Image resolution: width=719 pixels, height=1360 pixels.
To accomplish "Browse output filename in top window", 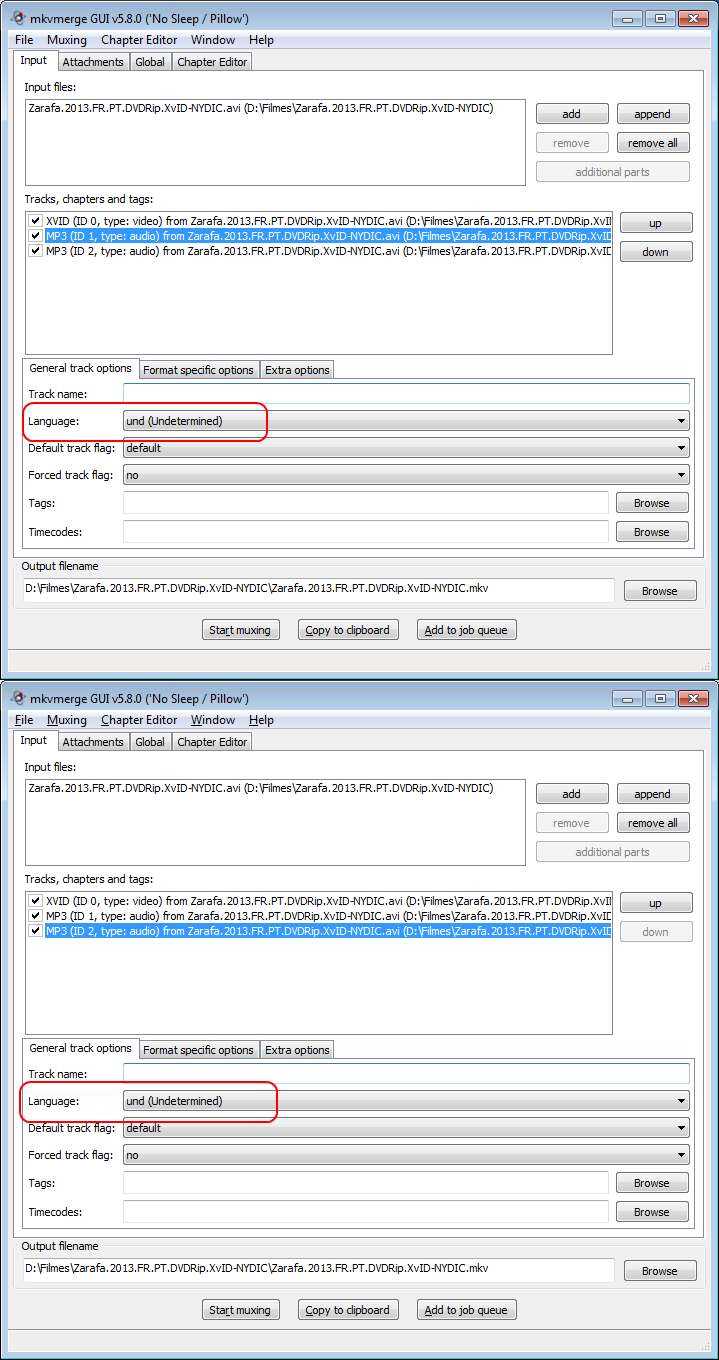I will coord(659,591).
